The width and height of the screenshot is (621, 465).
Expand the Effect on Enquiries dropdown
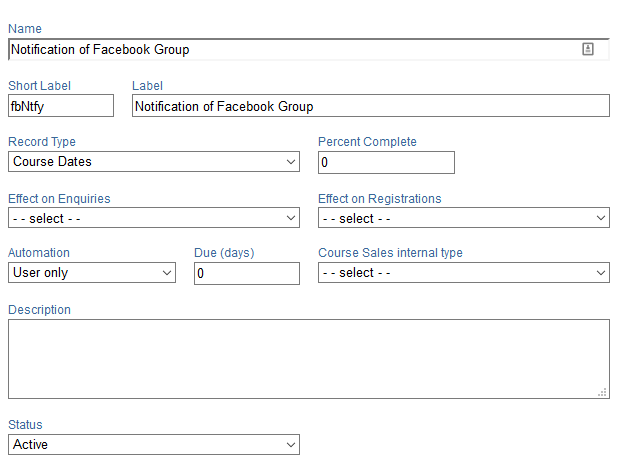[154, 218]
